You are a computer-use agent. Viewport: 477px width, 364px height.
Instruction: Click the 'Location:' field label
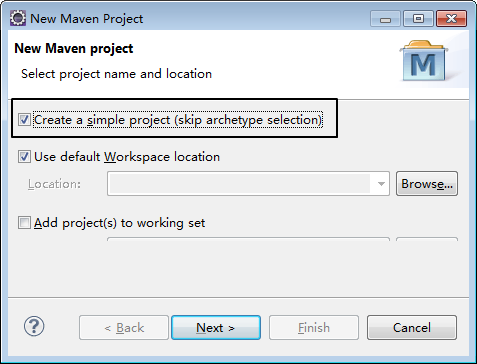[x=54, y=184]
